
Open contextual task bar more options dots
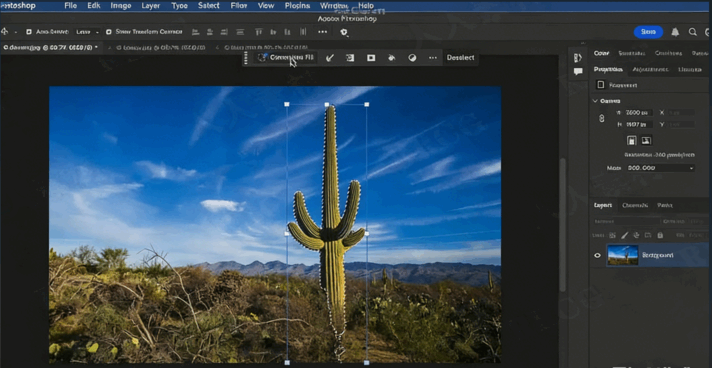(433, 58)
